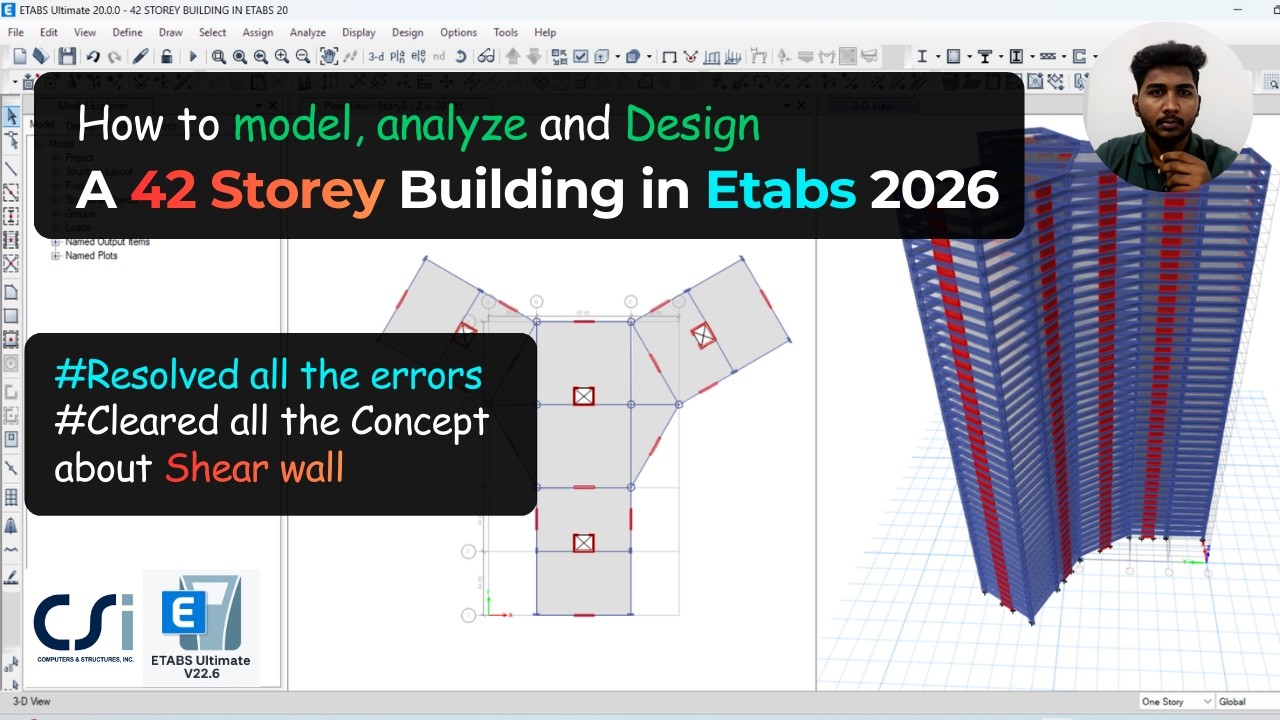Toggle the X-cross brace draw tool in left toolbar
Screen dimensions: 1280x720
(11, 264)
